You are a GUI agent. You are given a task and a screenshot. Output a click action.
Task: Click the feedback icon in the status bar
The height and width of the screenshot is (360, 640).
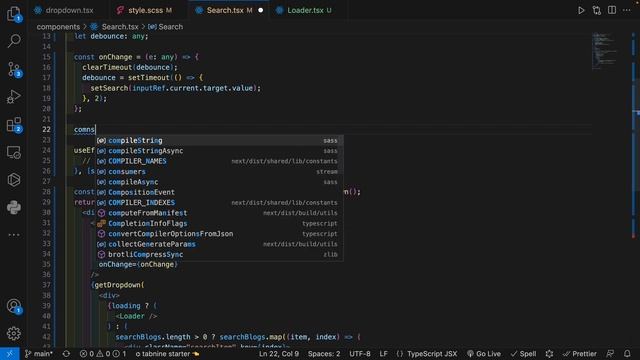coord(610,354)
